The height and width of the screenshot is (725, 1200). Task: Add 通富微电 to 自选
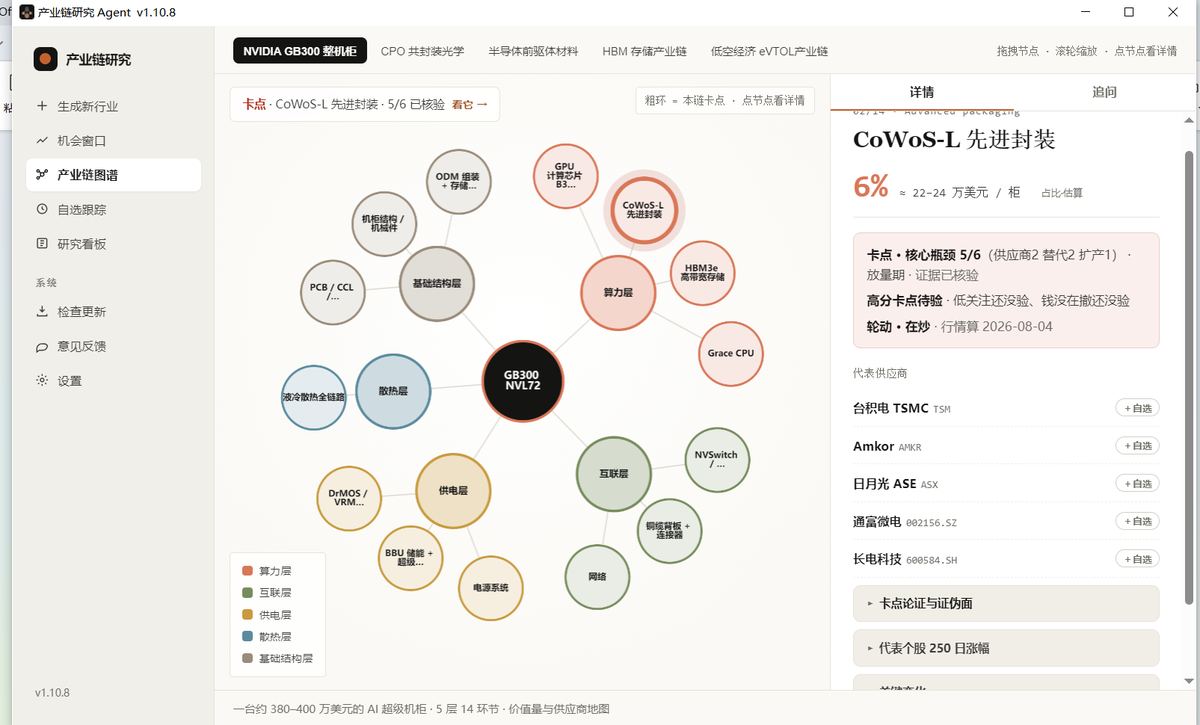pos(1137,521)
